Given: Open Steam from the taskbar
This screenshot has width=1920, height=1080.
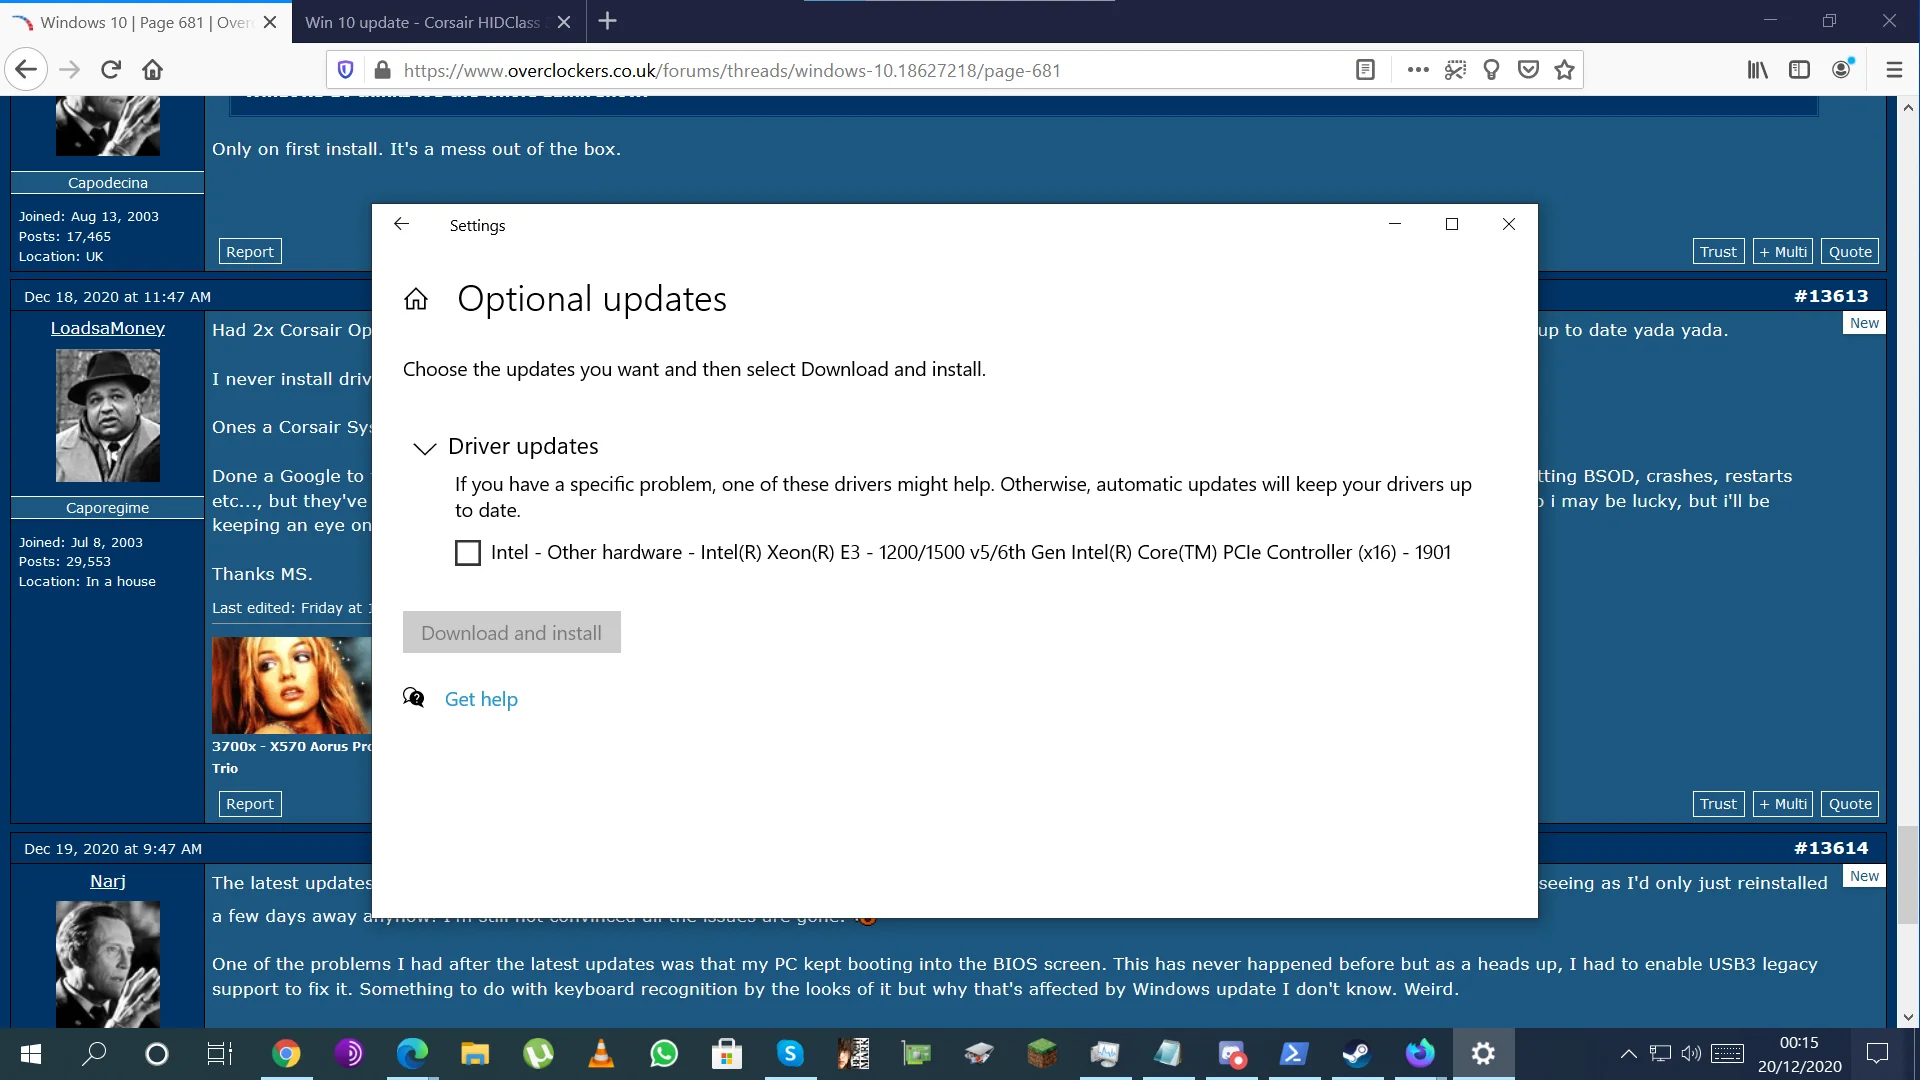Looking at the screenshot, I should (1356, 1053).
